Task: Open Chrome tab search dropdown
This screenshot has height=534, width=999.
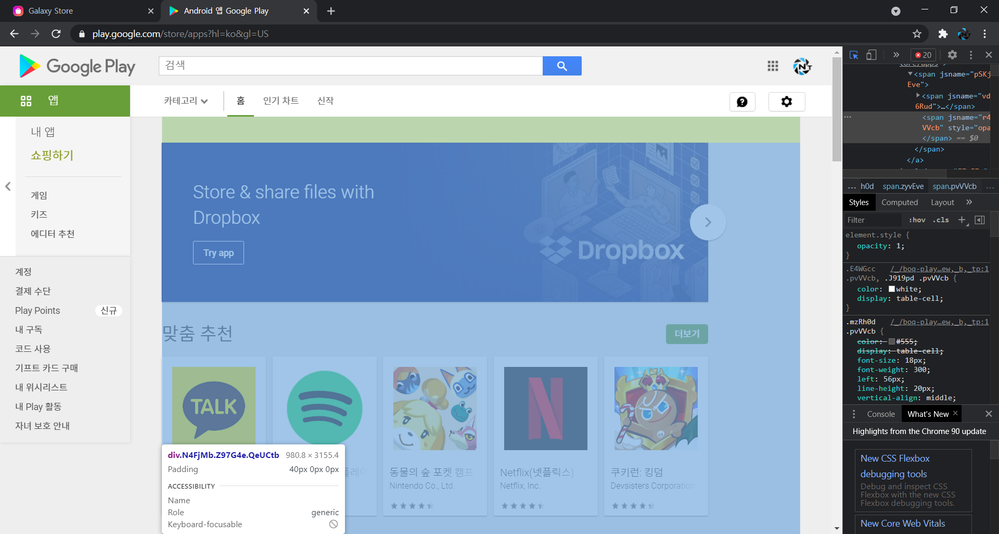Action: (895, 11)
